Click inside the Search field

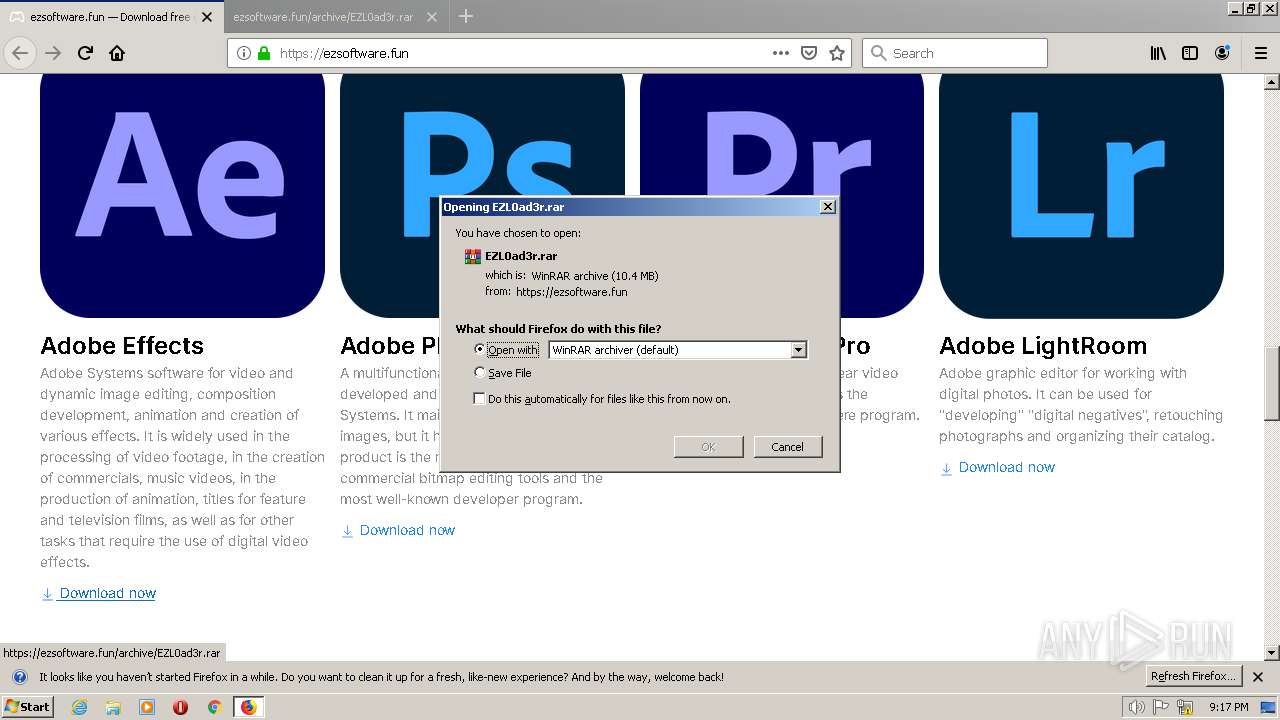click(955, 53)
